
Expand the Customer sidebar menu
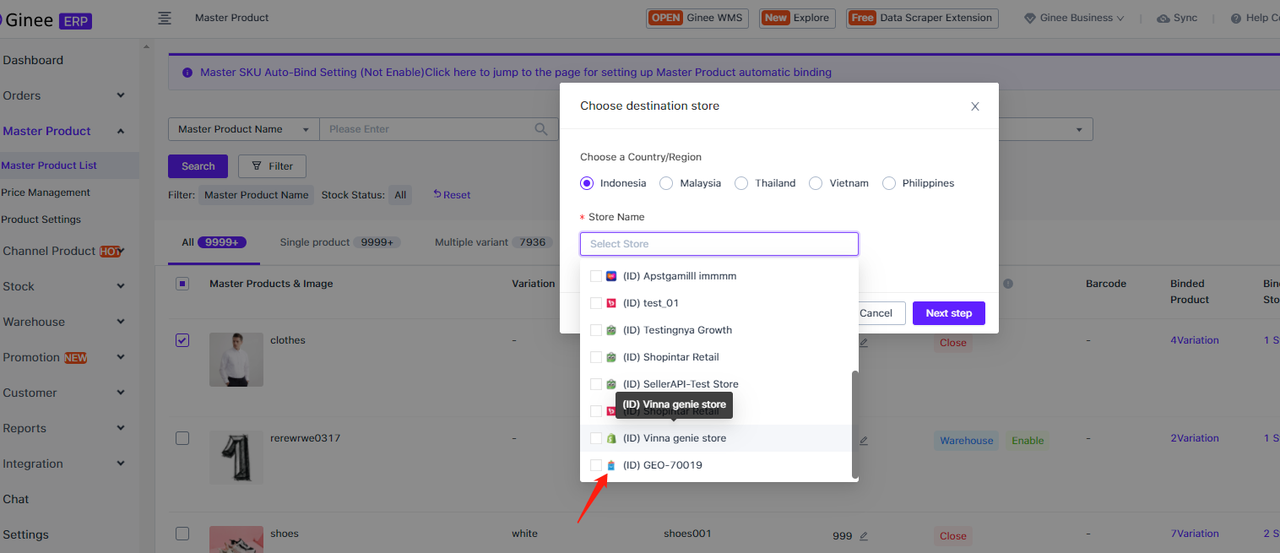click(120, 393)
